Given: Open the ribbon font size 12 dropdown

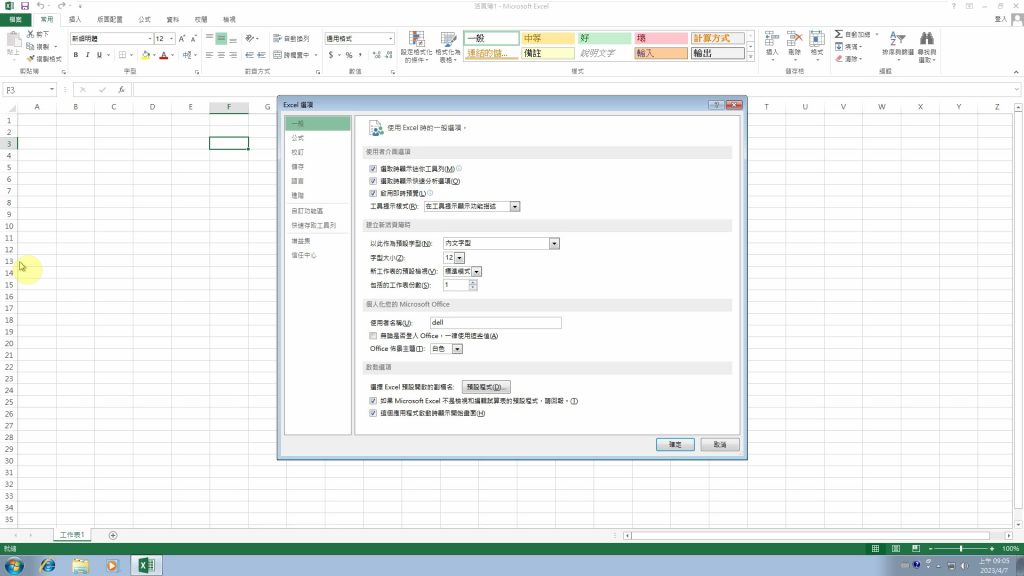Looking at the screenshot, I should (172, 39).
